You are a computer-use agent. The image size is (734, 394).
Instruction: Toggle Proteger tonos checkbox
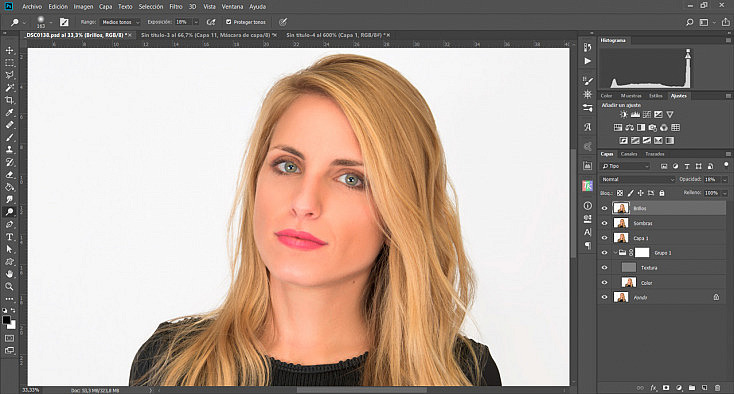(228, 22)
